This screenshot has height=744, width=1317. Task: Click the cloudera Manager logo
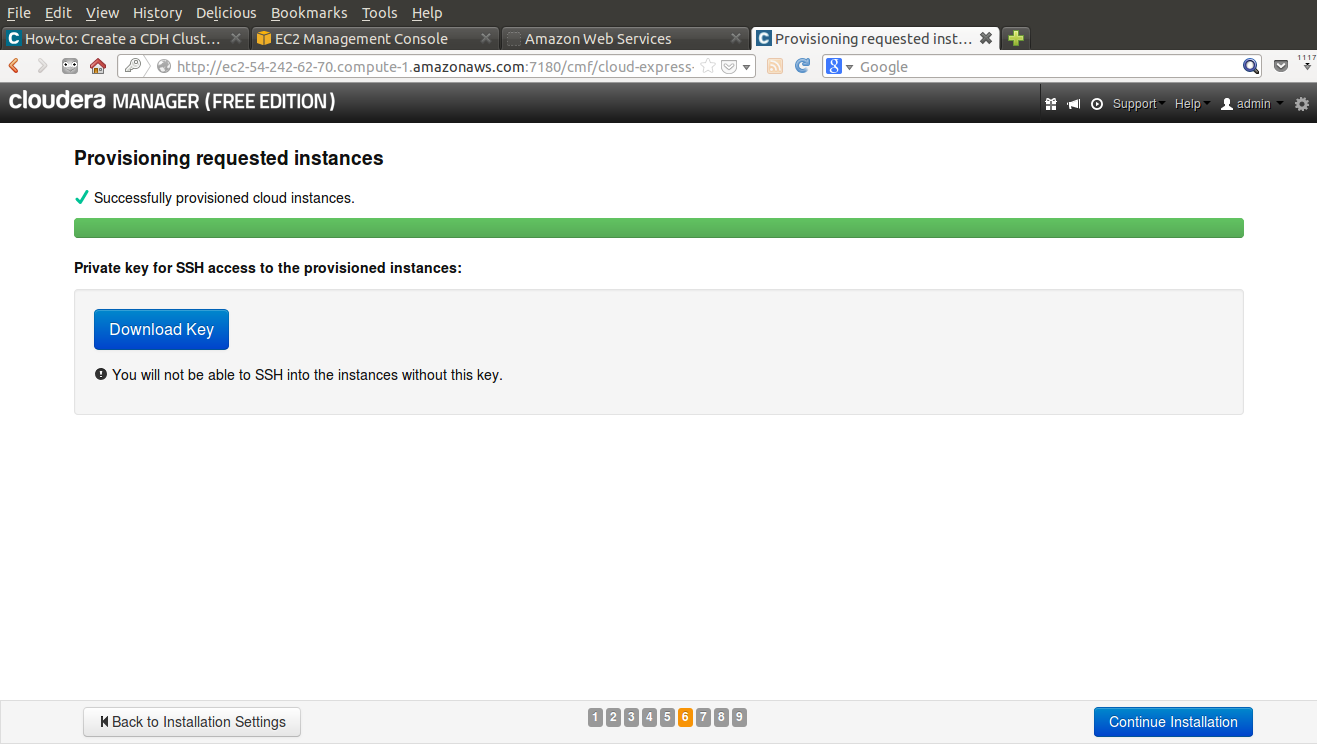[x=172, y=102]
